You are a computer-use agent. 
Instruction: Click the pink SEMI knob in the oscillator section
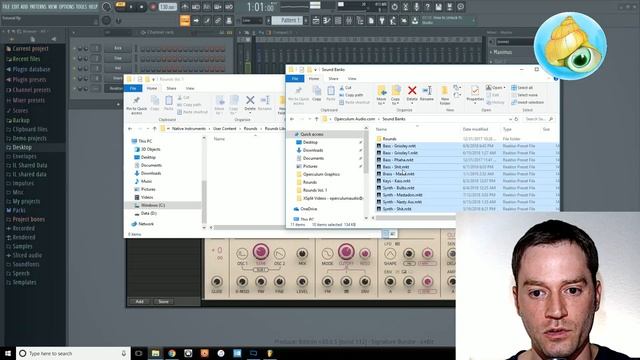pyautogui.click(x=261, y=251)
